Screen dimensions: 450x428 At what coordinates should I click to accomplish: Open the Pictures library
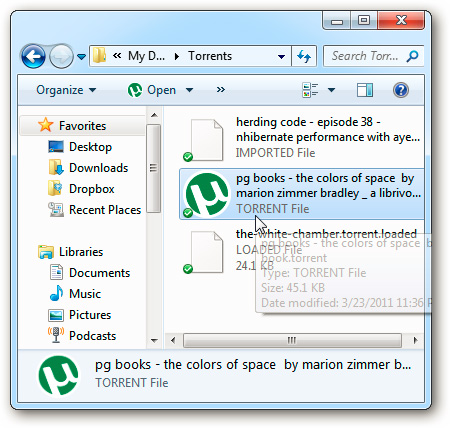click(90, 315)
